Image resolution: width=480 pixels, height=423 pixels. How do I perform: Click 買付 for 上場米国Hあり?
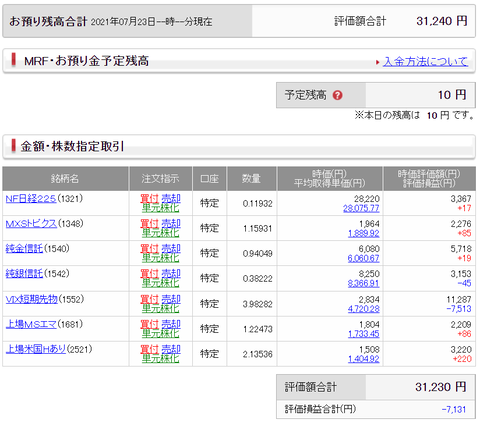[x=149, y=349]
